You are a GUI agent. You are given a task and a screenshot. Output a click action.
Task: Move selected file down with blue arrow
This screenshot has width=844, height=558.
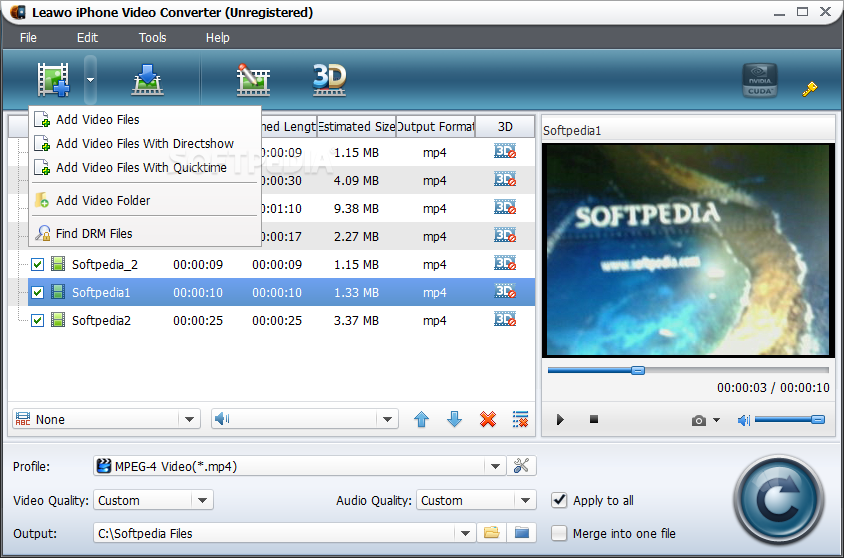(454, 419)
